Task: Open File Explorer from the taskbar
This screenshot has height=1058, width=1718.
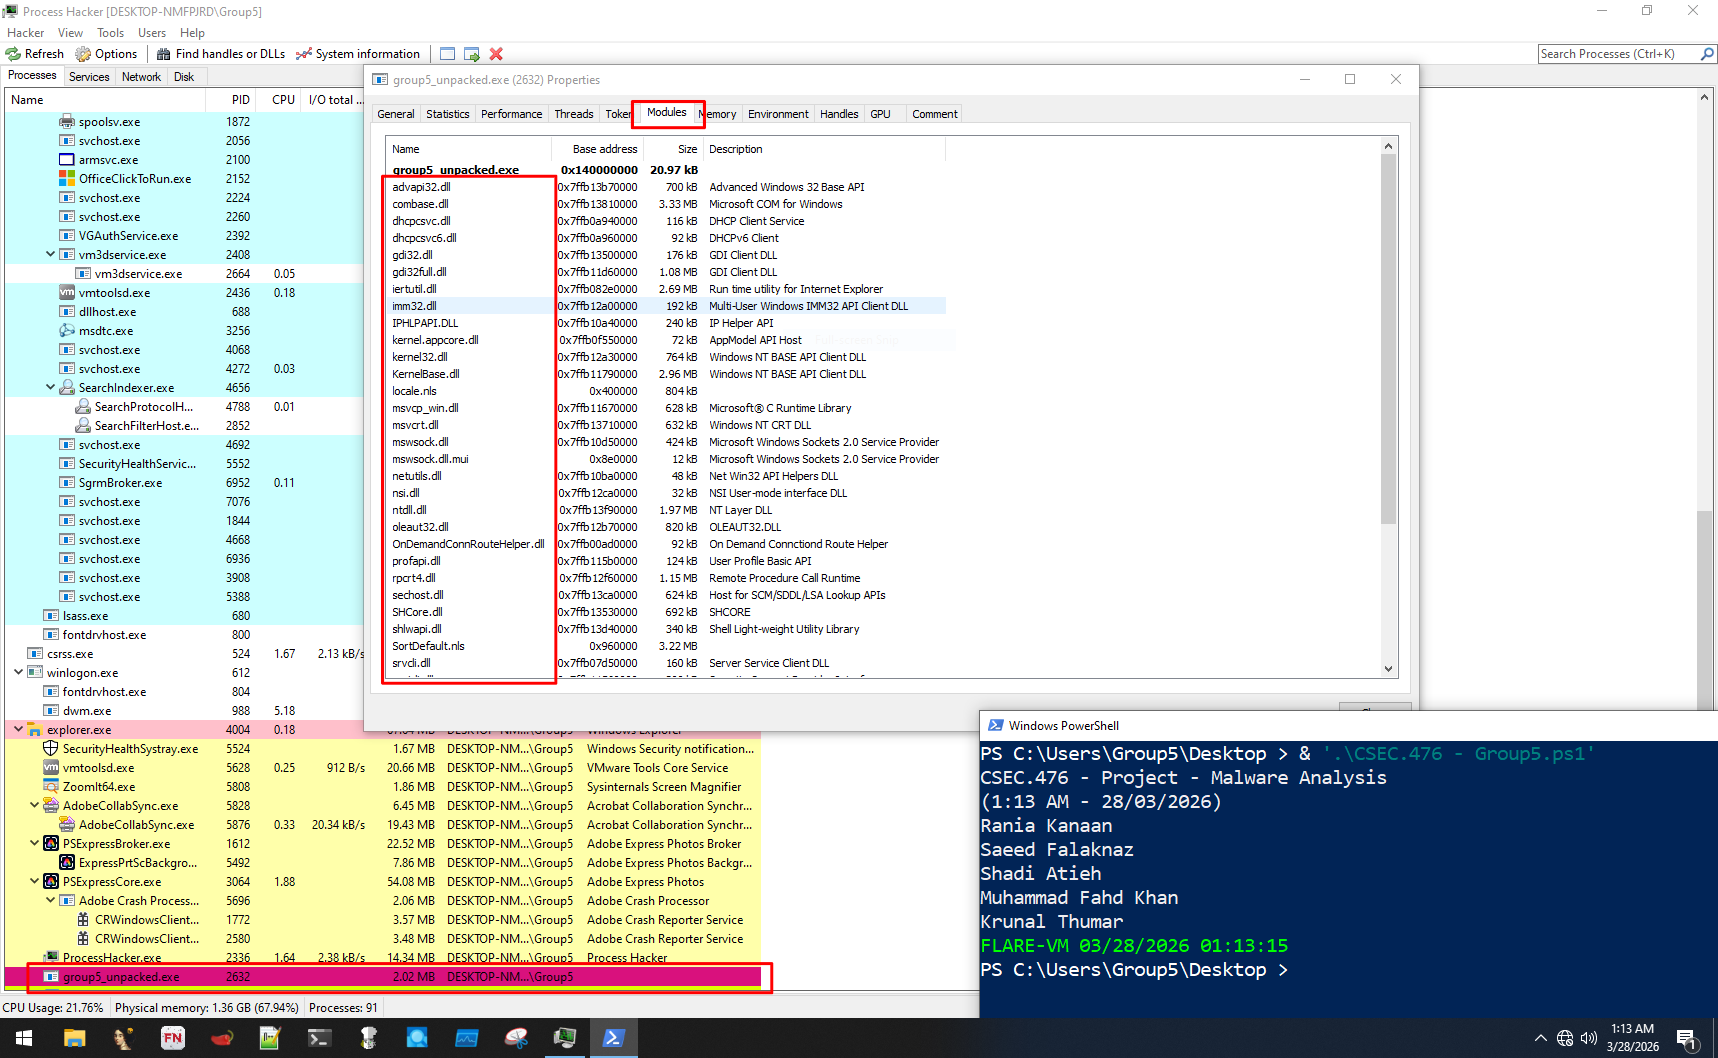Action: [74, 1037]
